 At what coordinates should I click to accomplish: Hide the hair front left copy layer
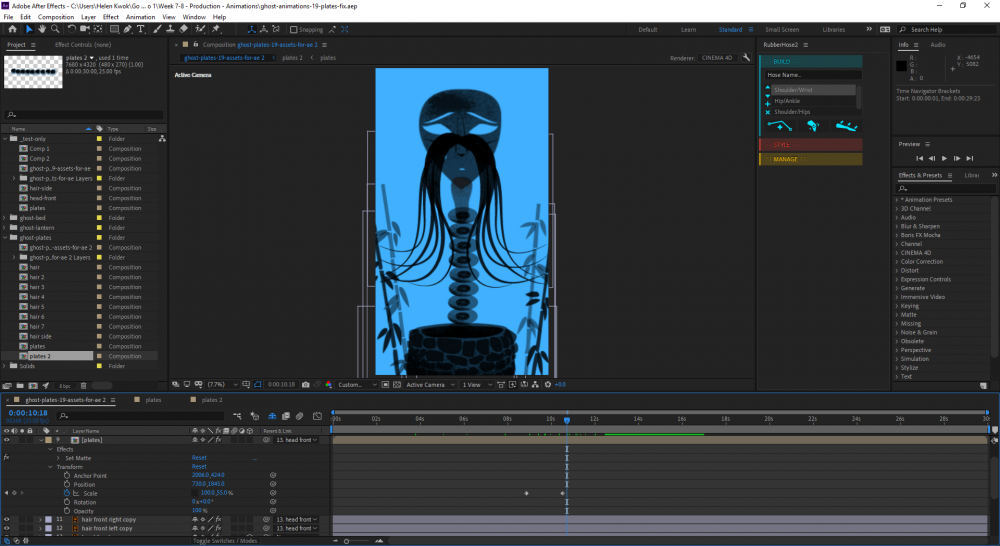click(6, 529)
